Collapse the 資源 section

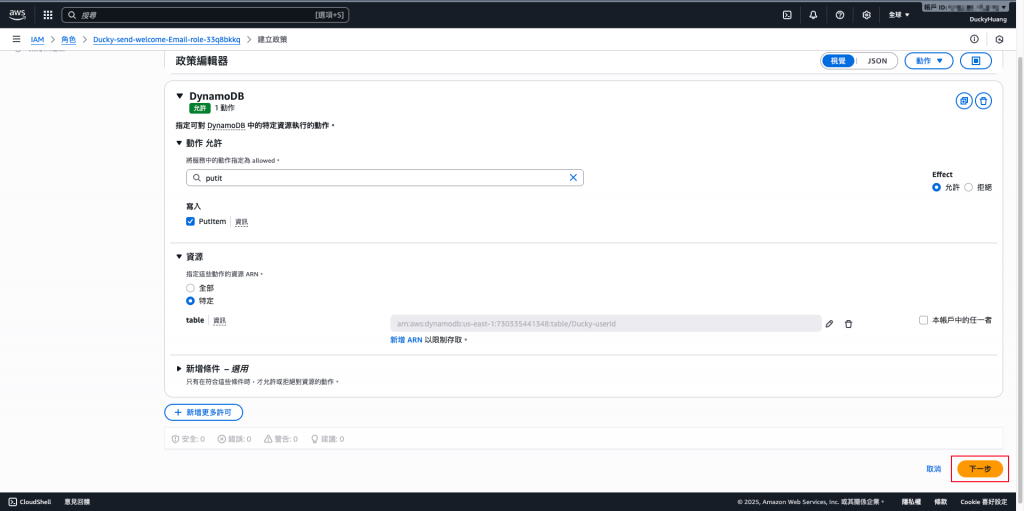click(180, 256)
